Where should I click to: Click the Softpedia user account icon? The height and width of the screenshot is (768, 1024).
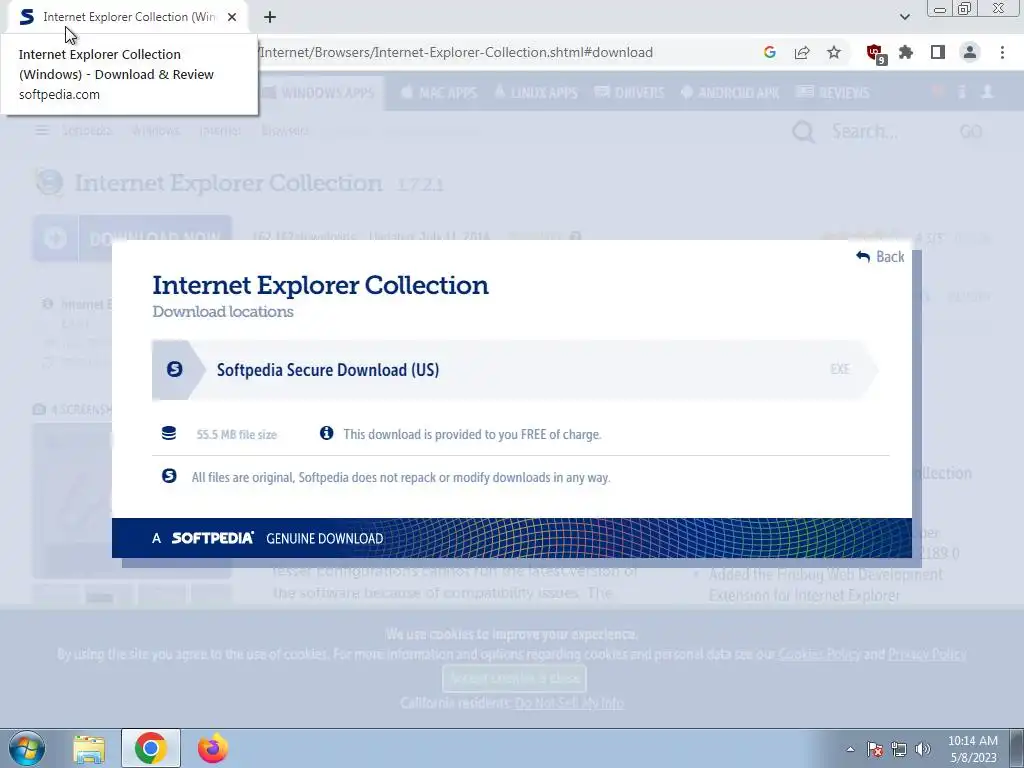[x=987, y=92]
